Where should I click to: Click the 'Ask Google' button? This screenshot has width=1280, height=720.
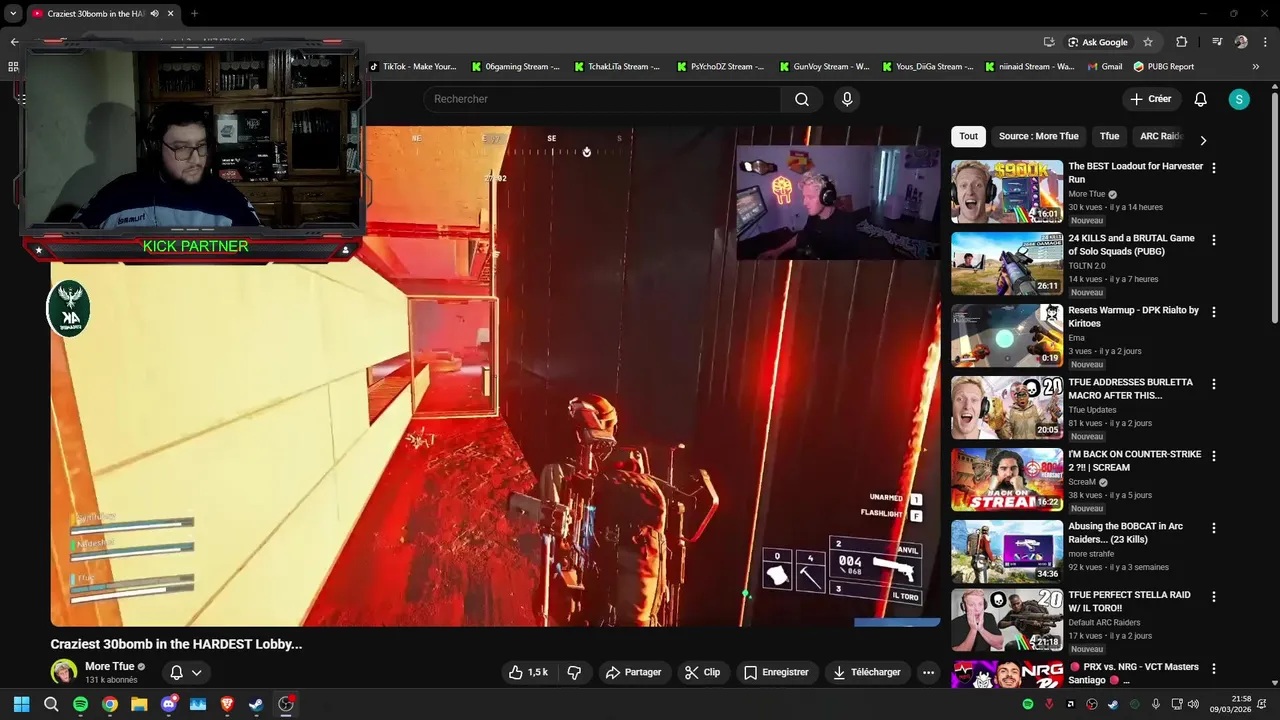point(1098,42)
